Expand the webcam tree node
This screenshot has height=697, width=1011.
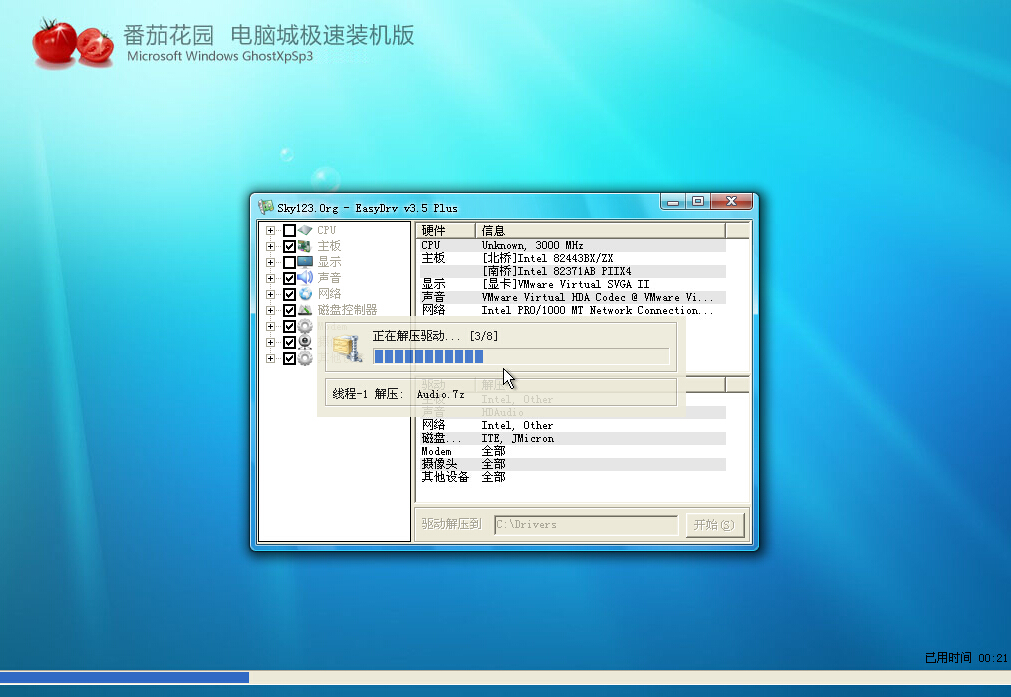[x=271, y=342]
